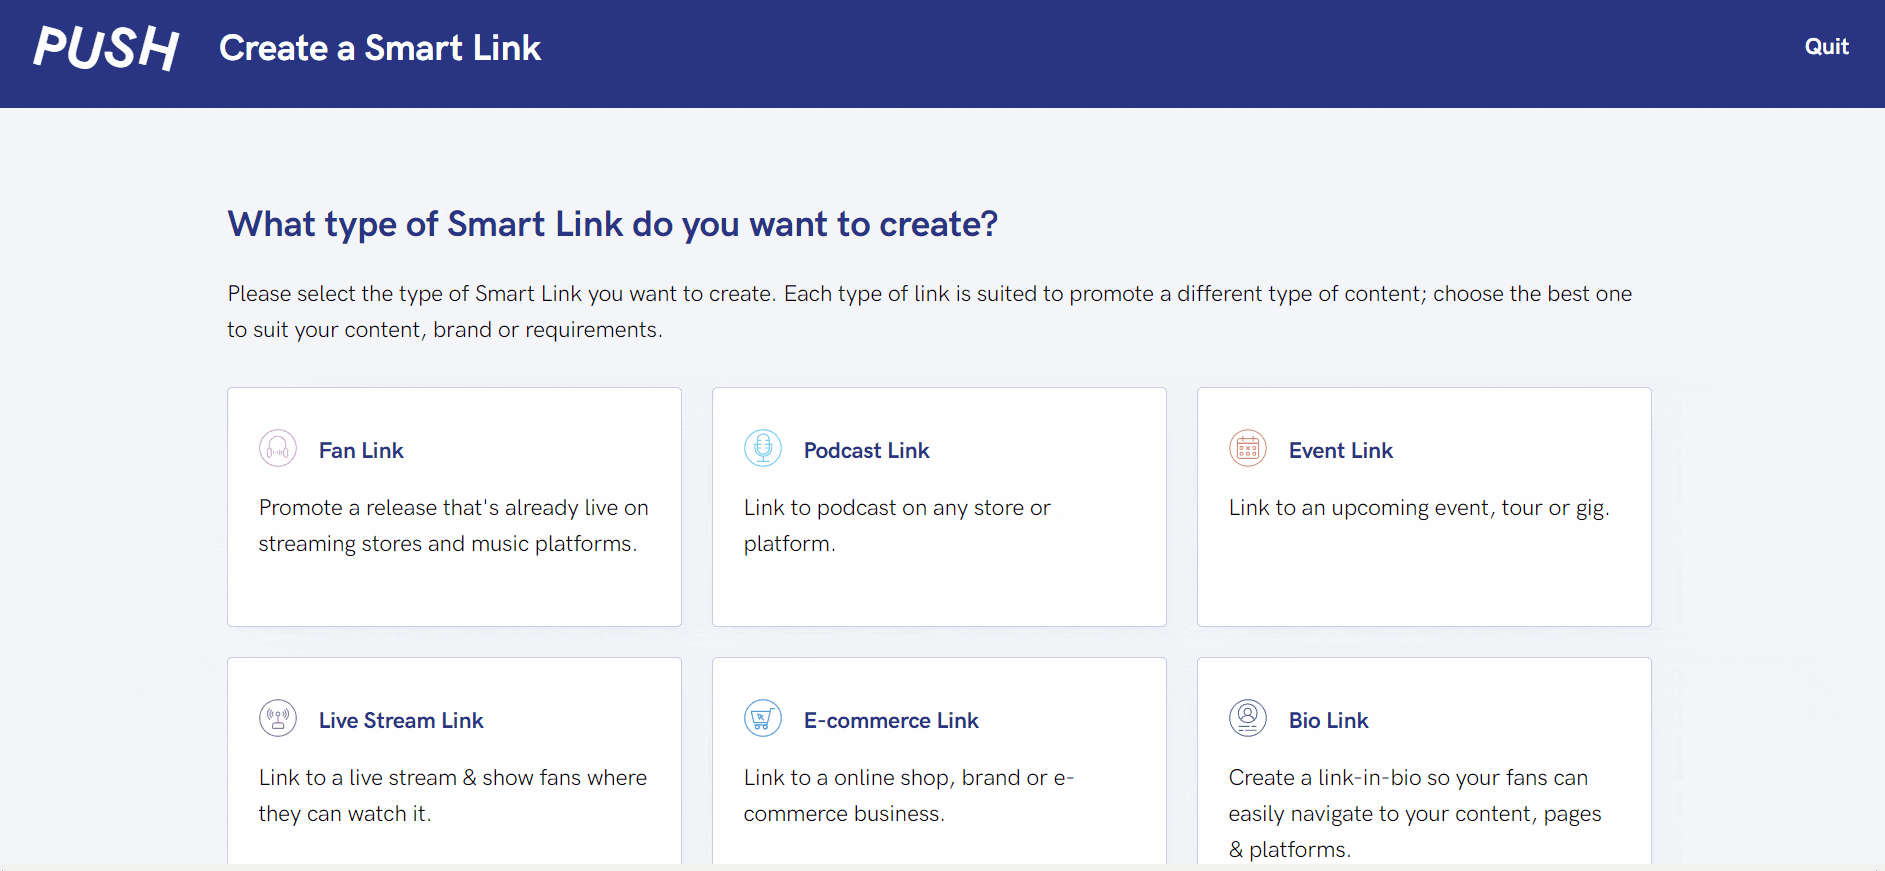Click the 'What type of Smart Link' heading

(x=613, y=224)
